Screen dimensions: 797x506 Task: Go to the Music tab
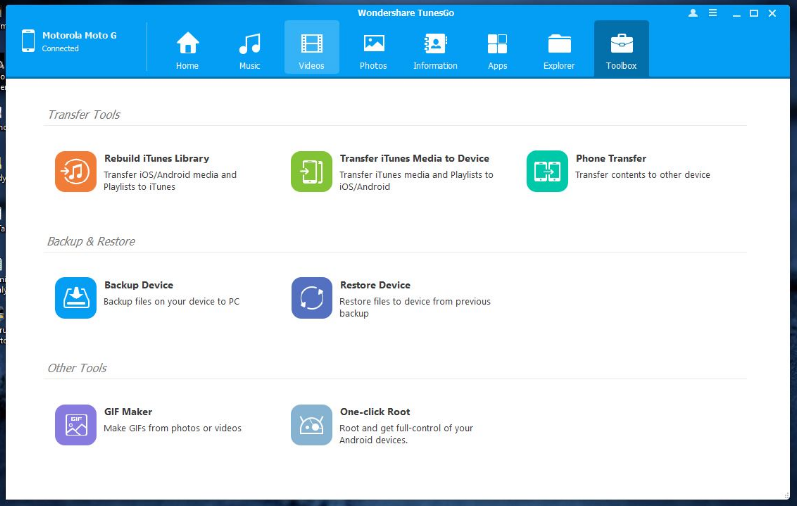tap(249, 49)
